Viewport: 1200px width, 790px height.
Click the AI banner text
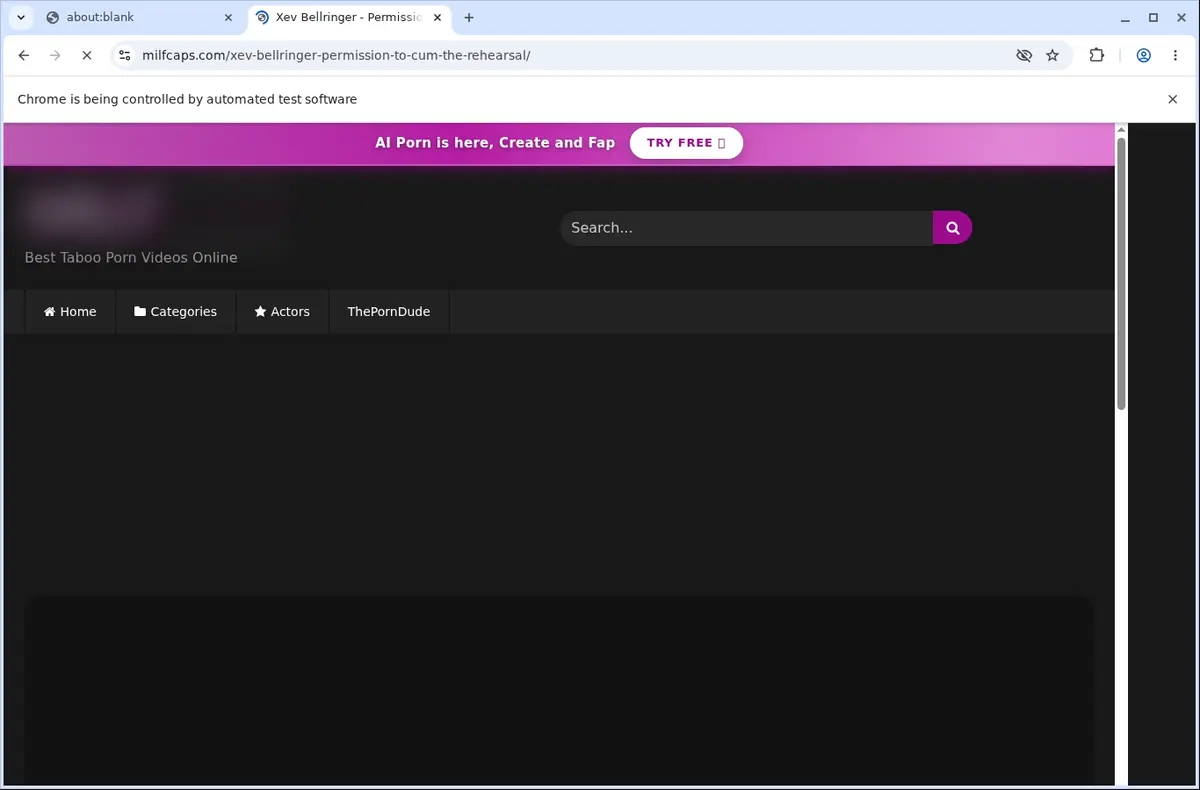click(x=495, y=143)
